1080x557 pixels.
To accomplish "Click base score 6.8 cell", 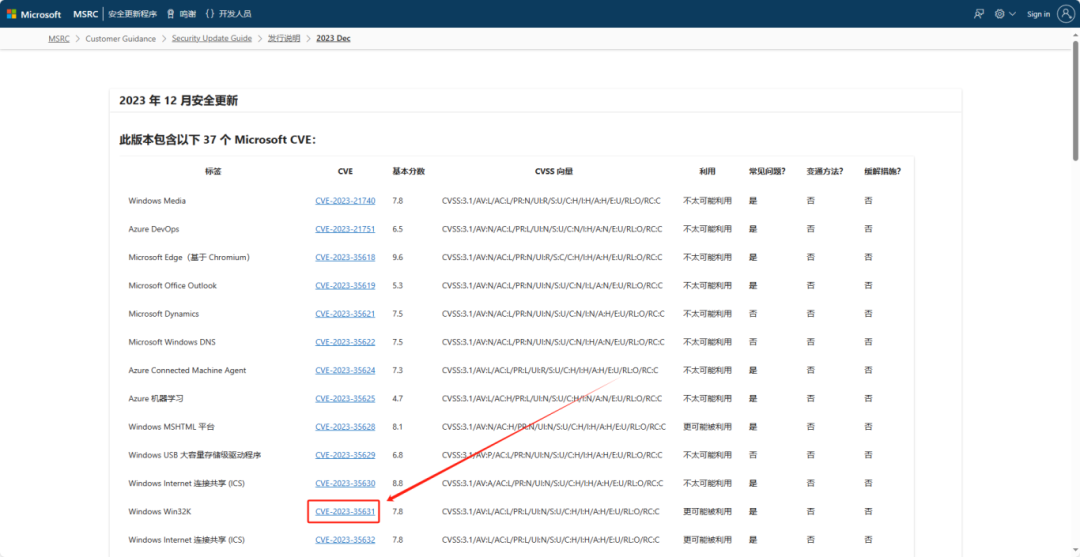I will coord(397,454).
